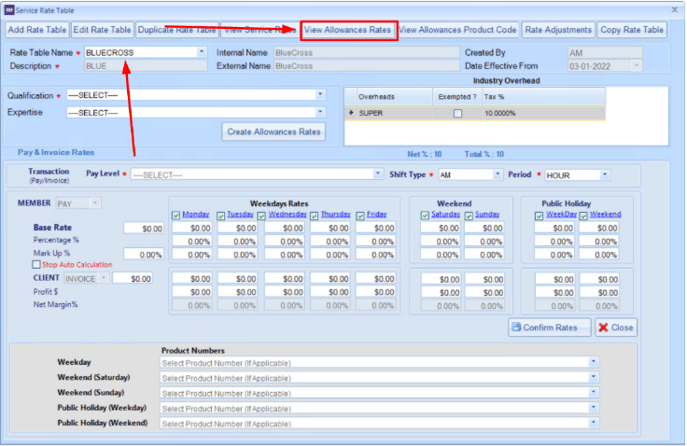Open Edit Rate Table
Image resolution: width=687 pixels, height=446 pixels.
[102, 30]
